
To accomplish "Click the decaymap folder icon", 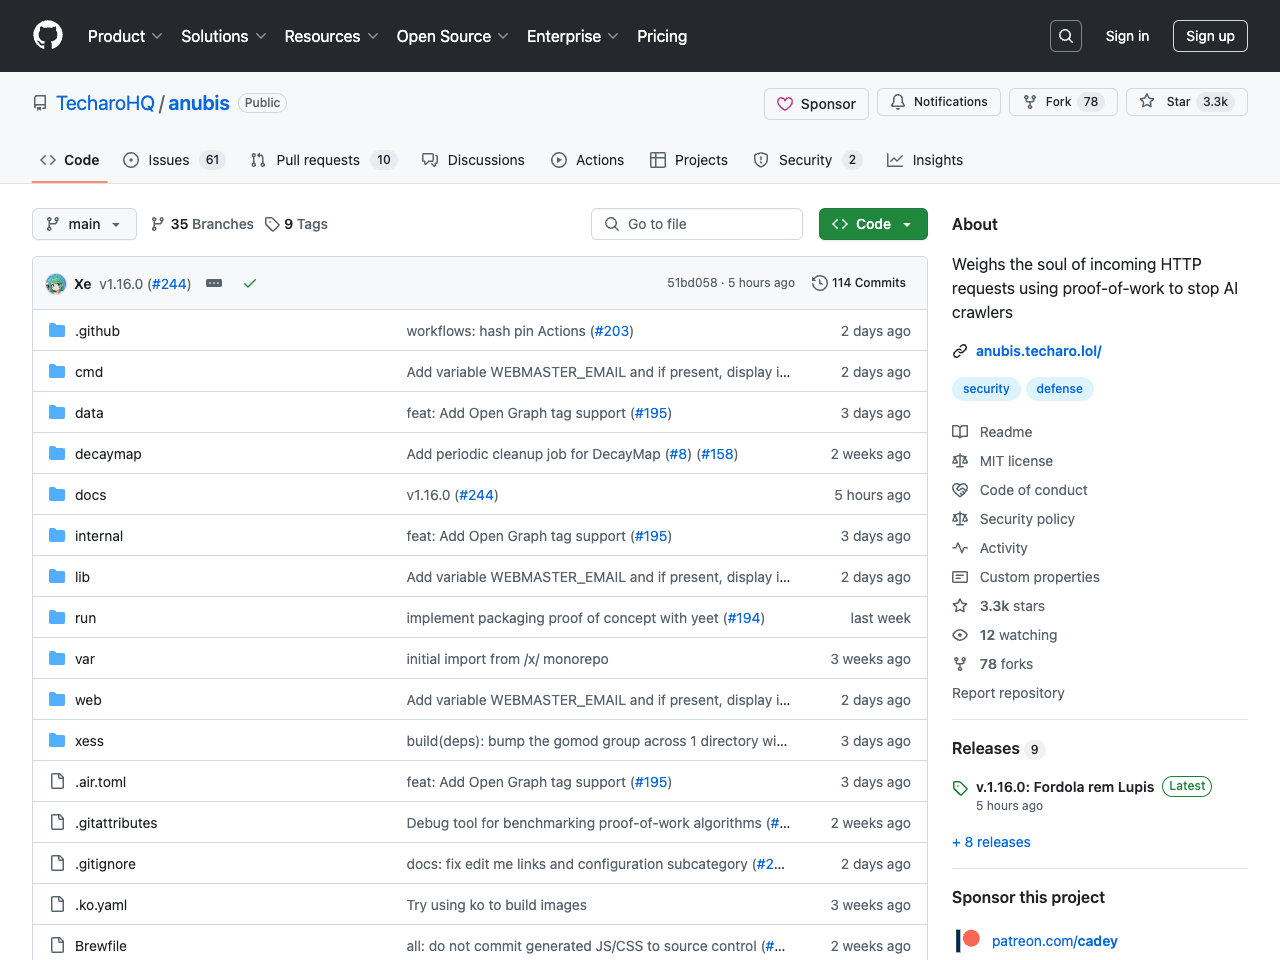I will coord(57,454).
